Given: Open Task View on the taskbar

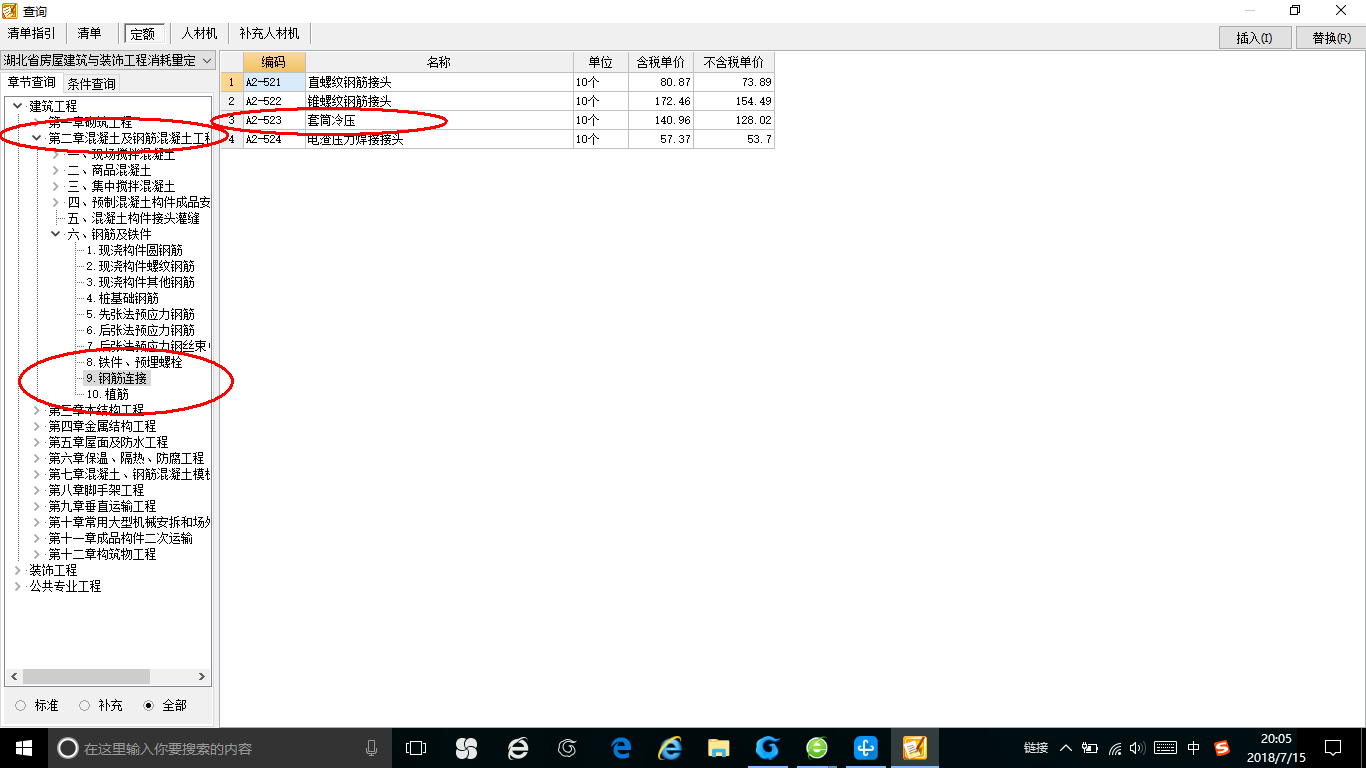Looking at the screenshot, I should pyautogui.click(x=416, y=748).
